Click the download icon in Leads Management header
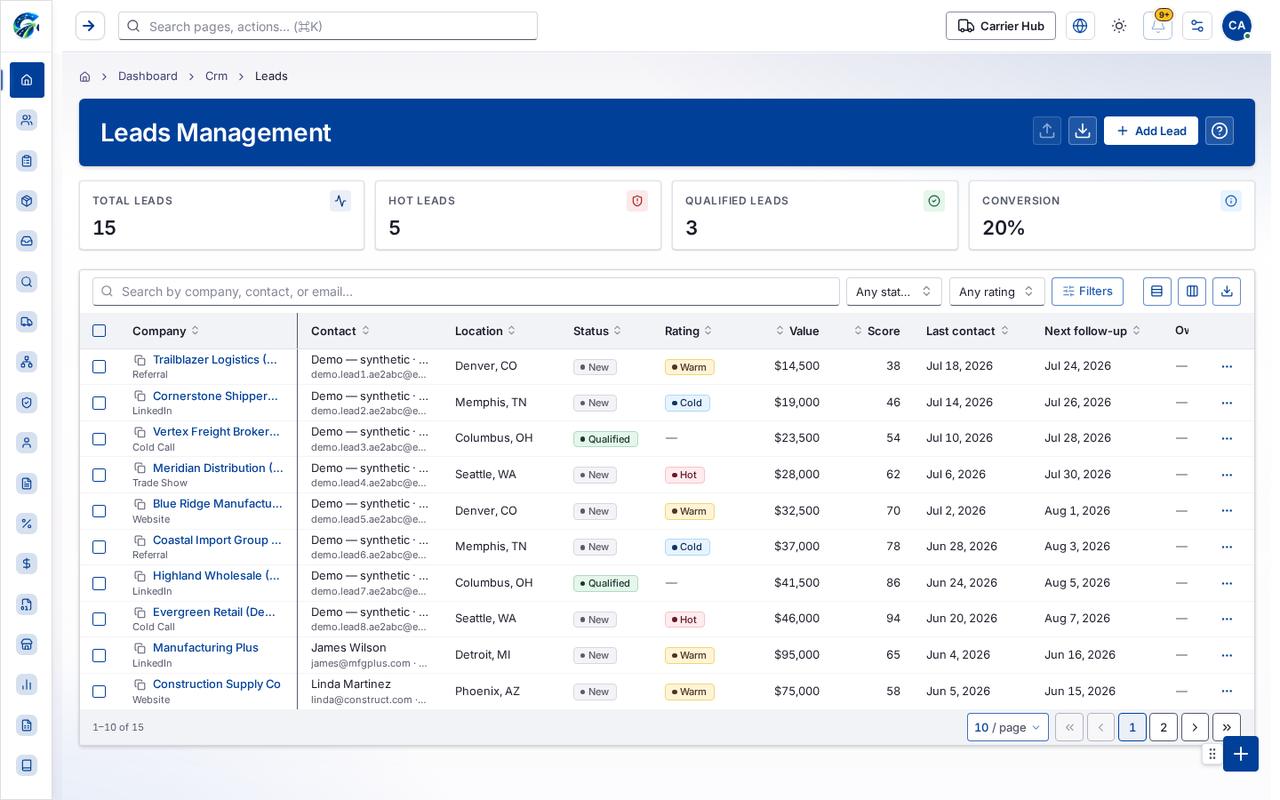 [1082, 131]
